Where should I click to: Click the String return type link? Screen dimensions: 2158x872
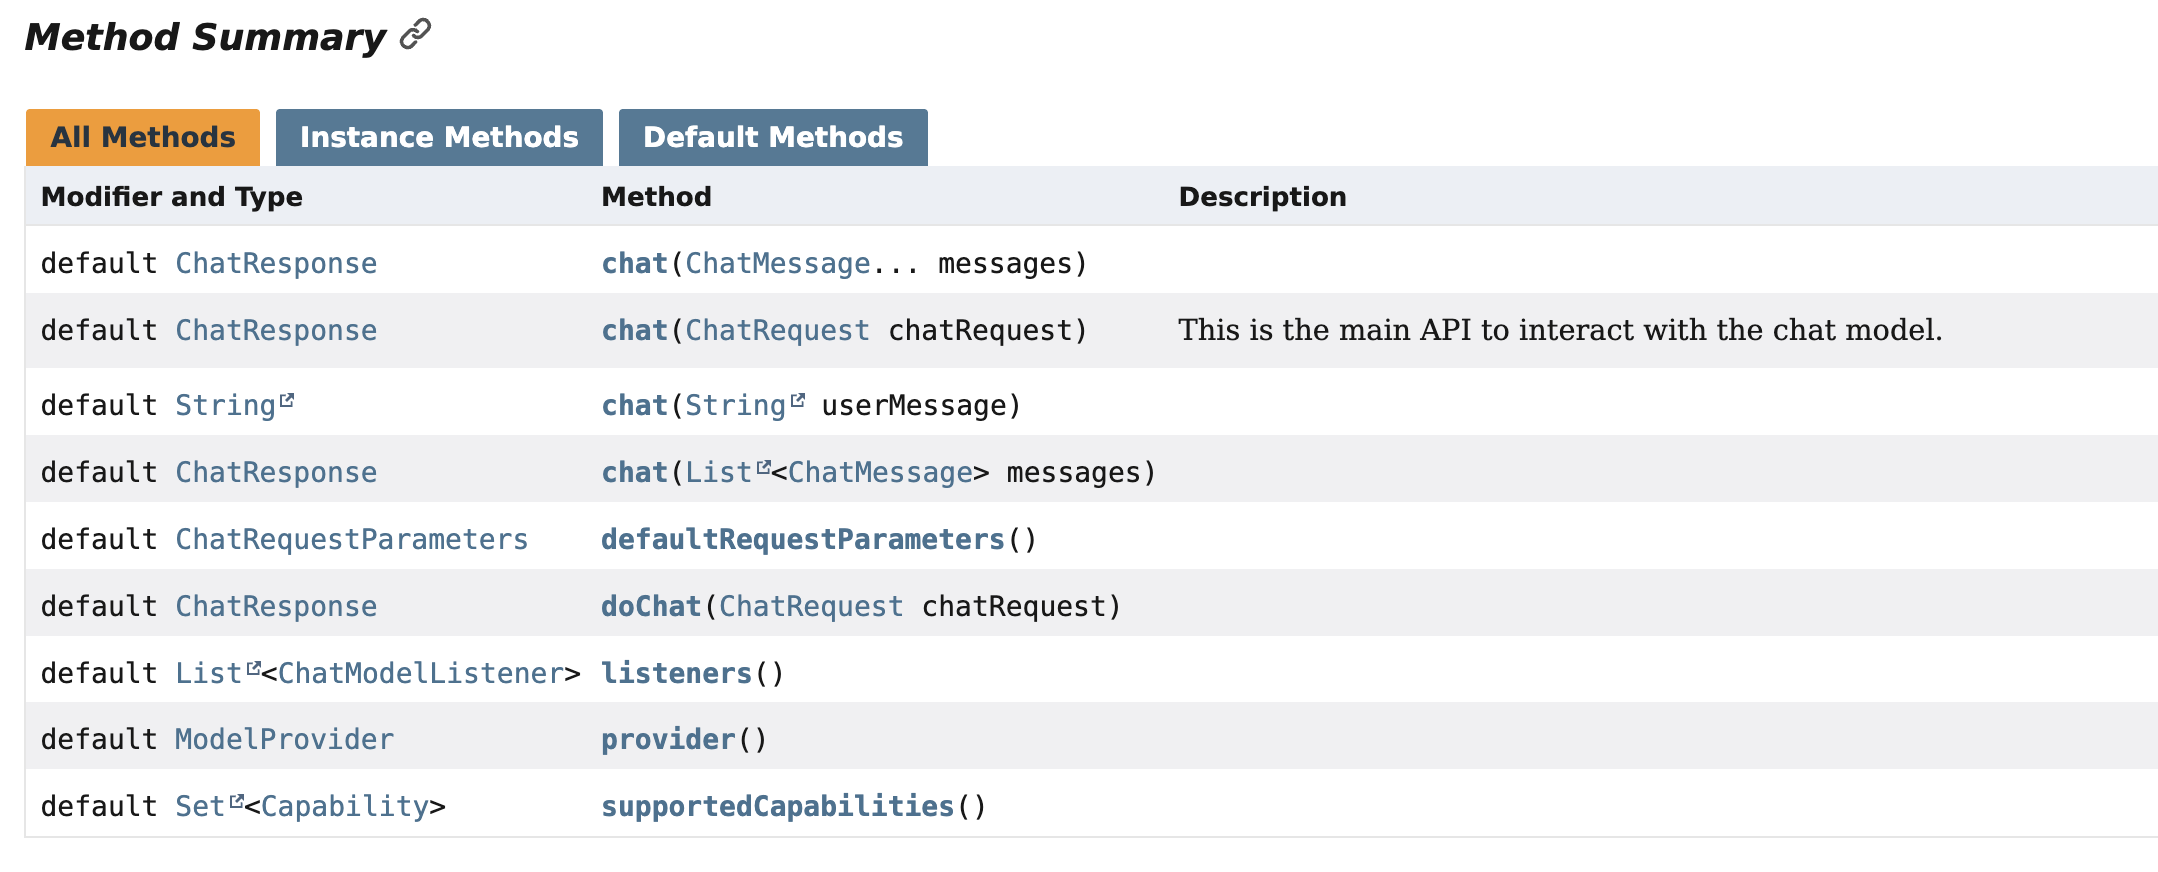click(x=225, y=406)
